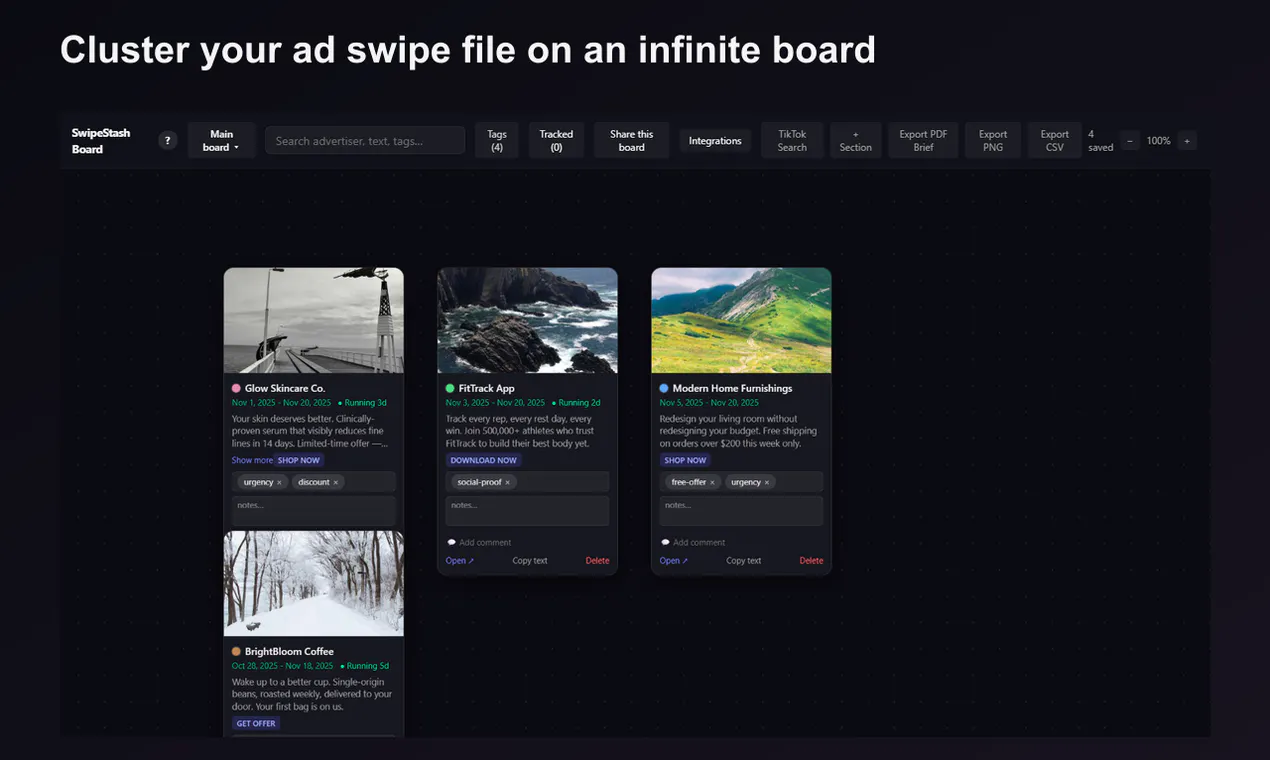This screenshot has width=1270, height=760.
Task: Click the discount tag label
Action: pyautogui.click(x=313, y=482)
